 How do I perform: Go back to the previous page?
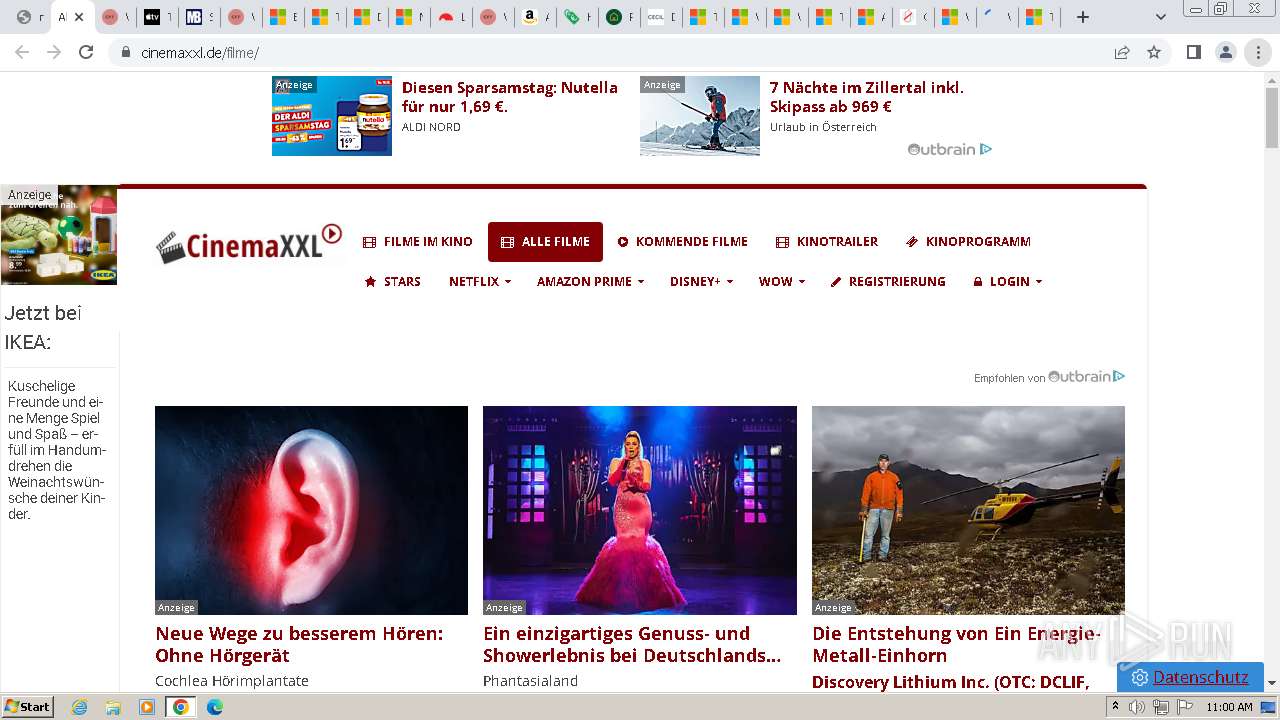tap(22, 53)
